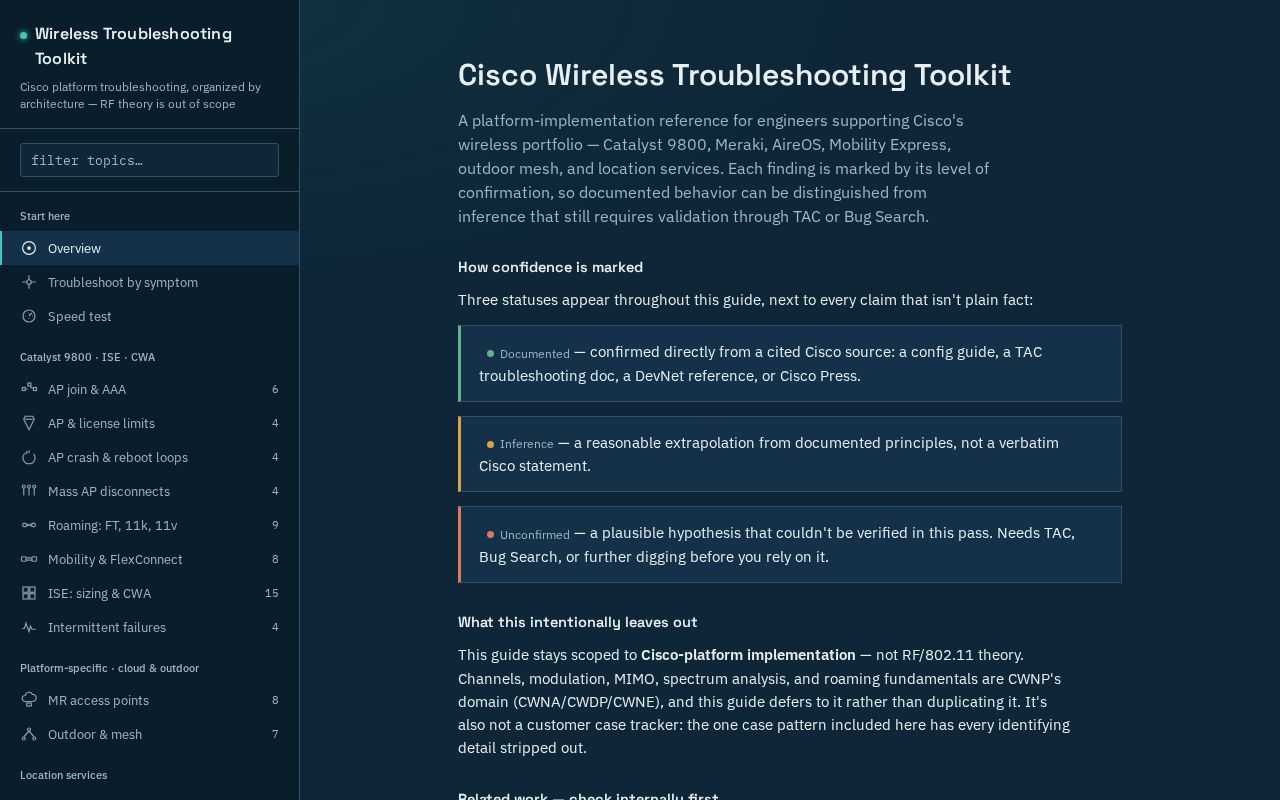This screenshot has height=800, width=1280.
Task: Open the MR access points topic
Action: click(149, 700)
